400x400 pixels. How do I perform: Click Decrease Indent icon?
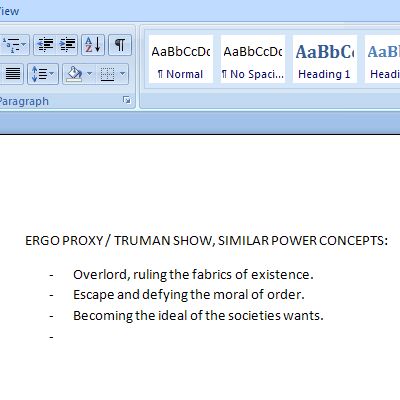pyautogui.click(x=45, y=45)
